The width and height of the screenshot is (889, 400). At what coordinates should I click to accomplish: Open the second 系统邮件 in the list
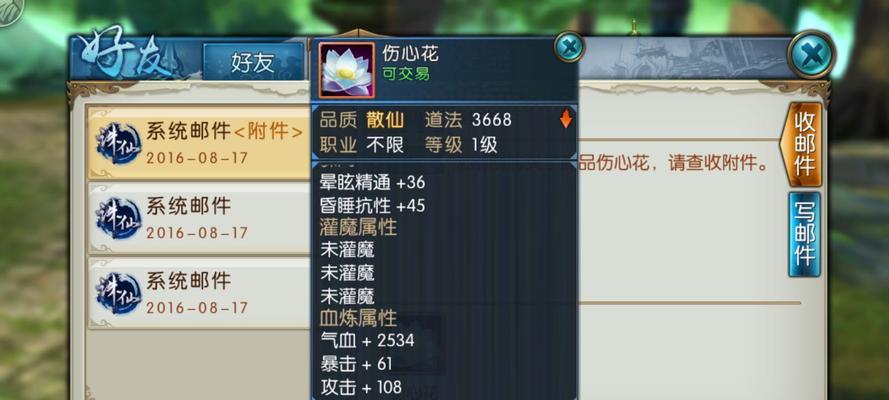tap(200, 218)
